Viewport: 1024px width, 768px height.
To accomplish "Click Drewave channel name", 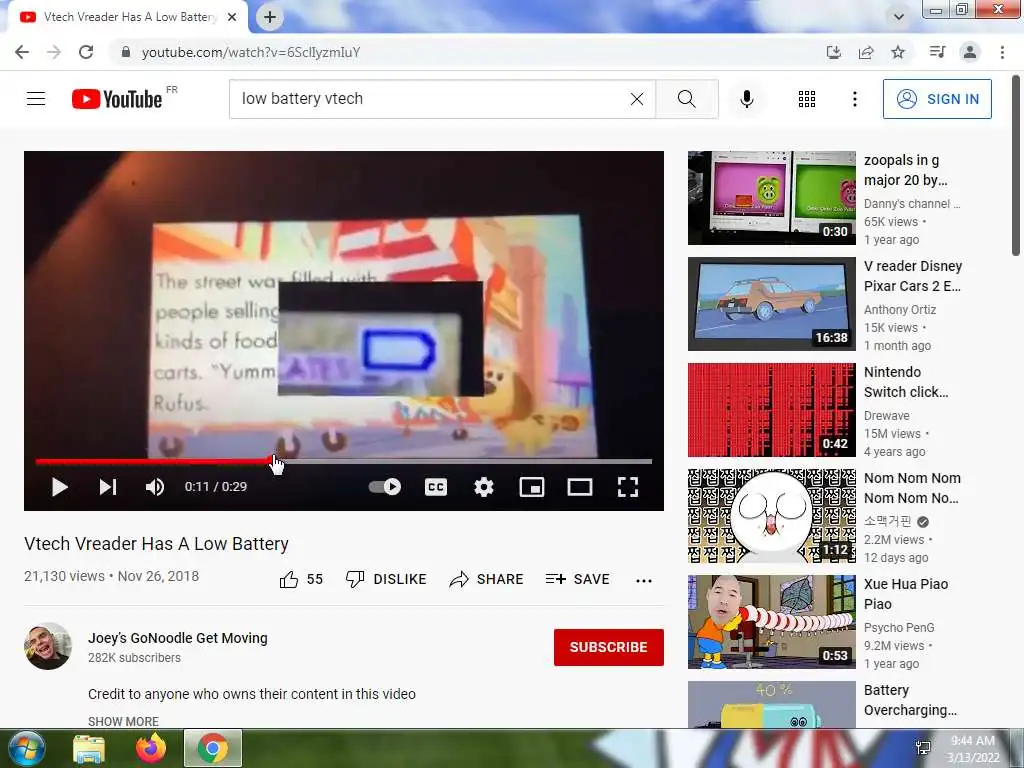I will pos(886,415).
